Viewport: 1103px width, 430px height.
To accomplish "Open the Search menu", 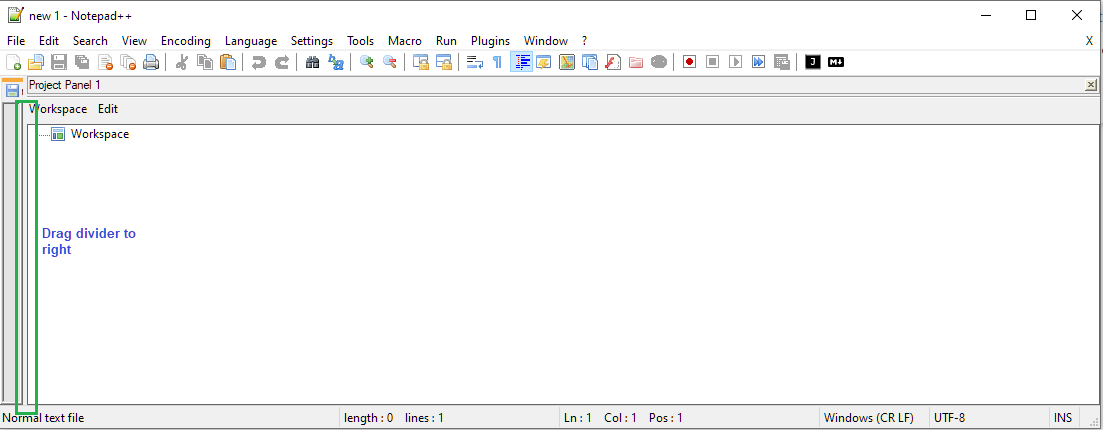I will [x=90, y=41].
